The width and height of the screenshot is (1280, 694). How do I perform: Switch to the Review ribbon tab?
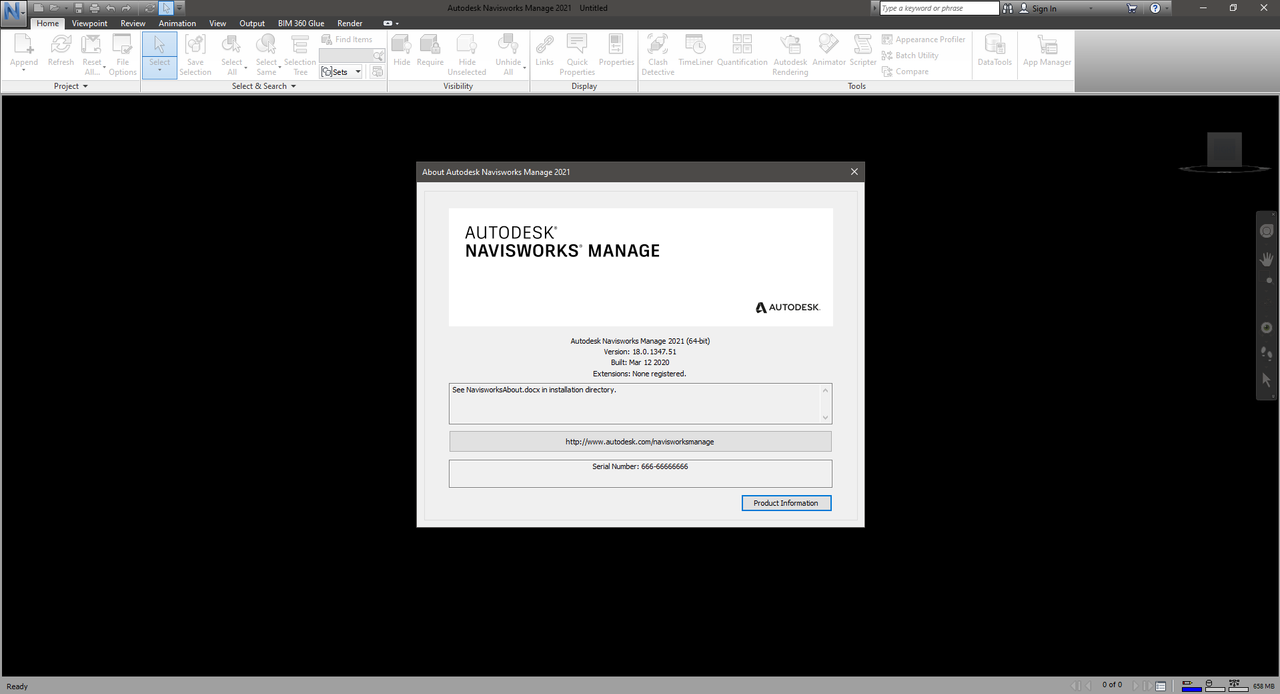tap(132, 23)
